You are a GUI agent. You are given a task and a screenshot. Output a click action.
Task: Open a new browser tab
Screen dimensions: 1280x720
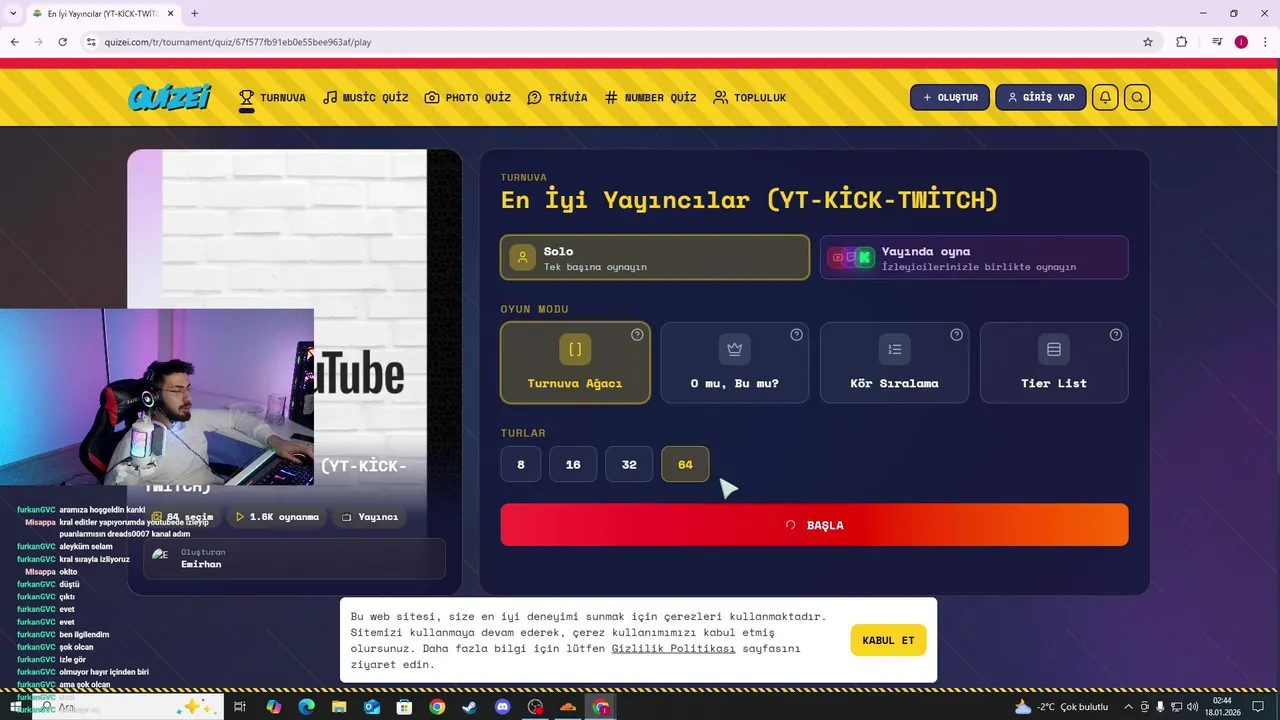(x=194, y=14)
